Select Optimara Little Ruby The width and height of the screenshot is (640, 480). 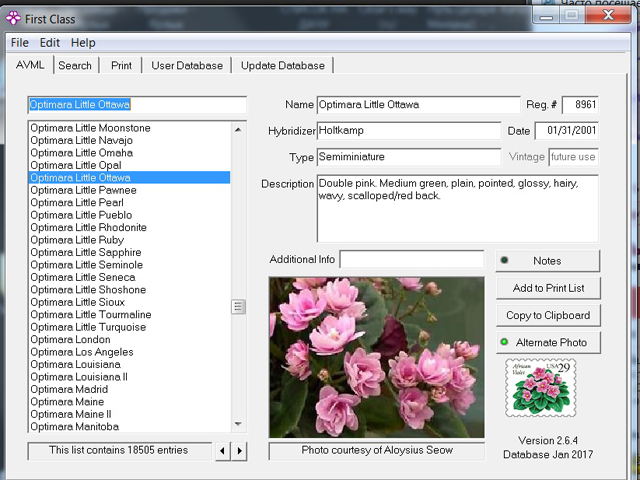[130, 240]
